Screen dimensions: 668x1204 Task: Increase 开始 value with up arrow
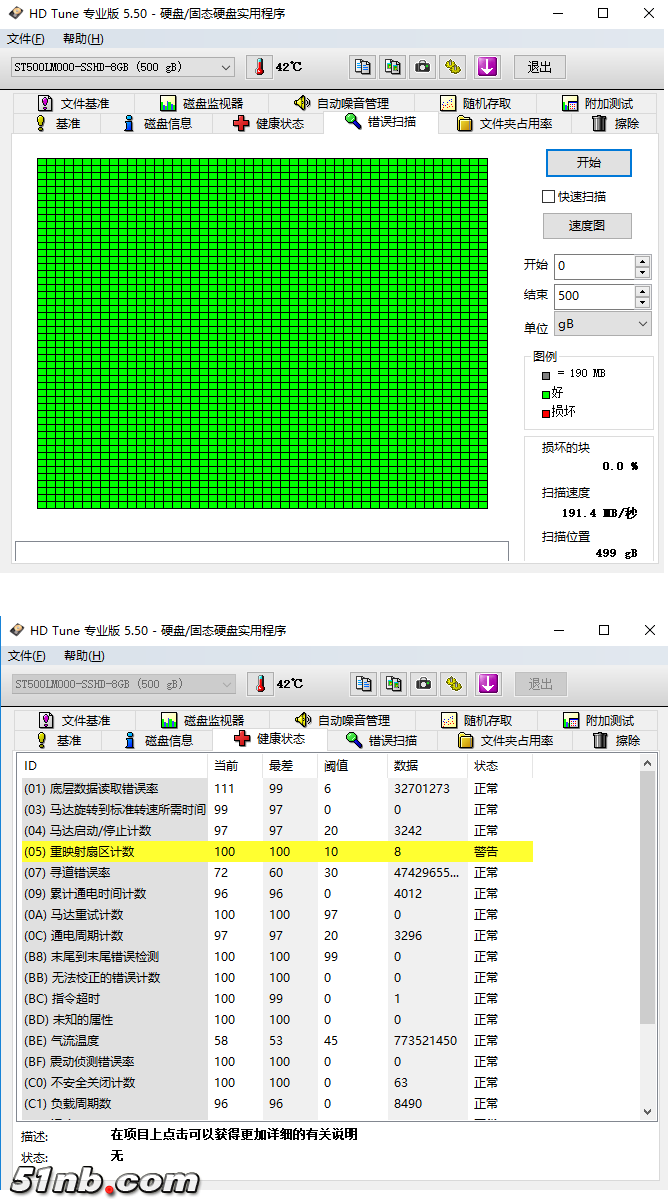(642, 260)
